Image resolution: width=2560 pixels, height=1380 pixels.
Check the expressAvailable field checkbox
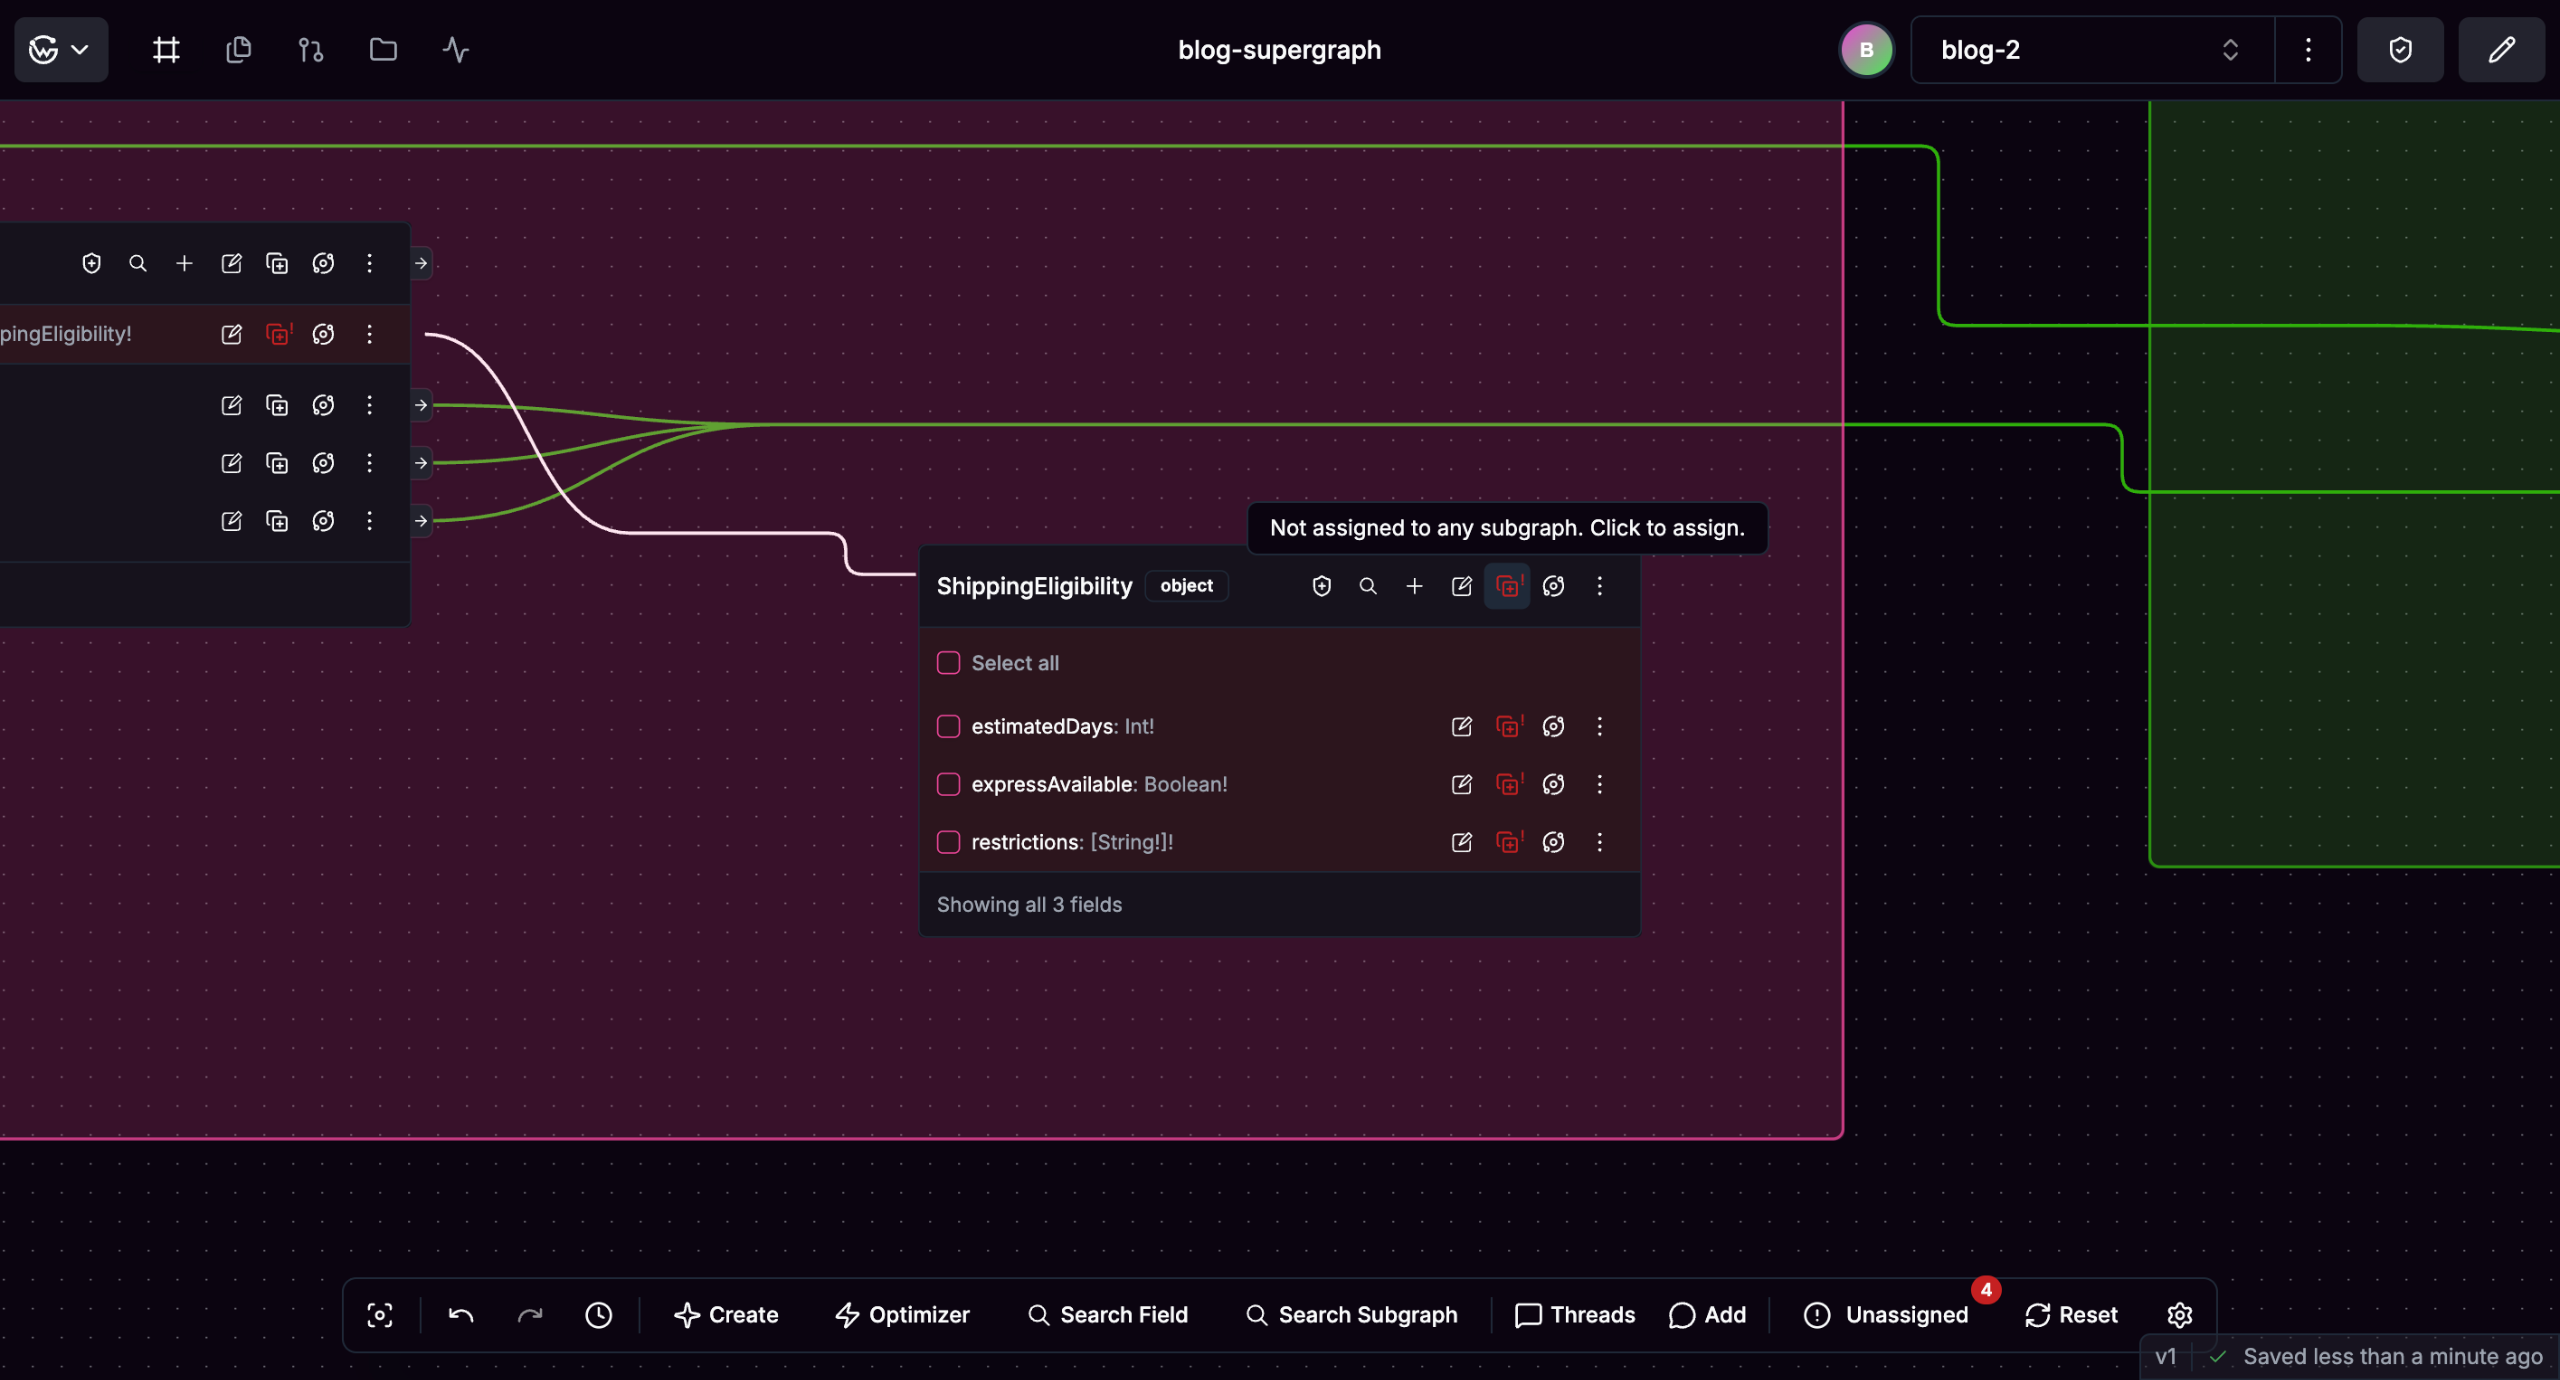click(x=948, y=785)
